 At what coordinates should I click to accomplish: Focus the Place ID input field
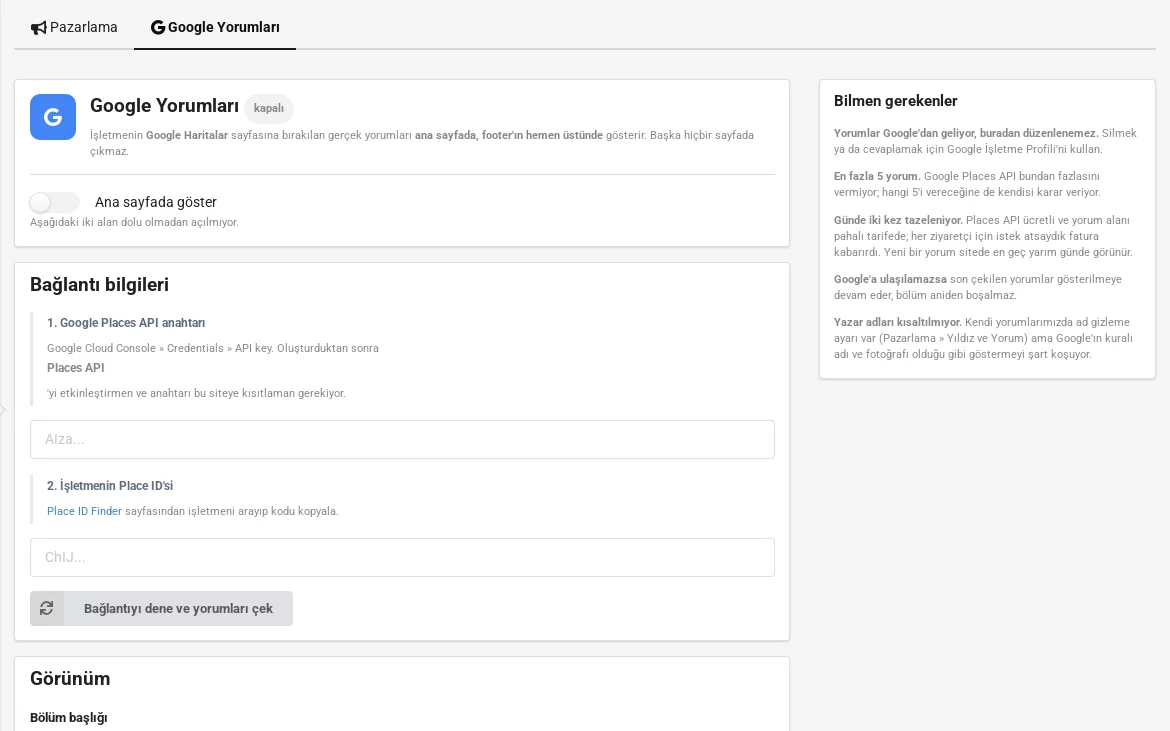pos(402,557)
